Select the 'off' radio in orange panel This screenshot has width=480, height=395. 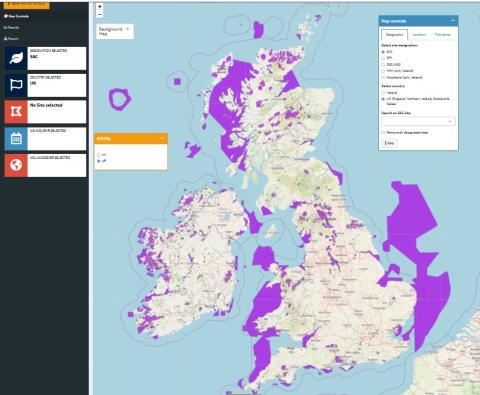tap(99, 161)
